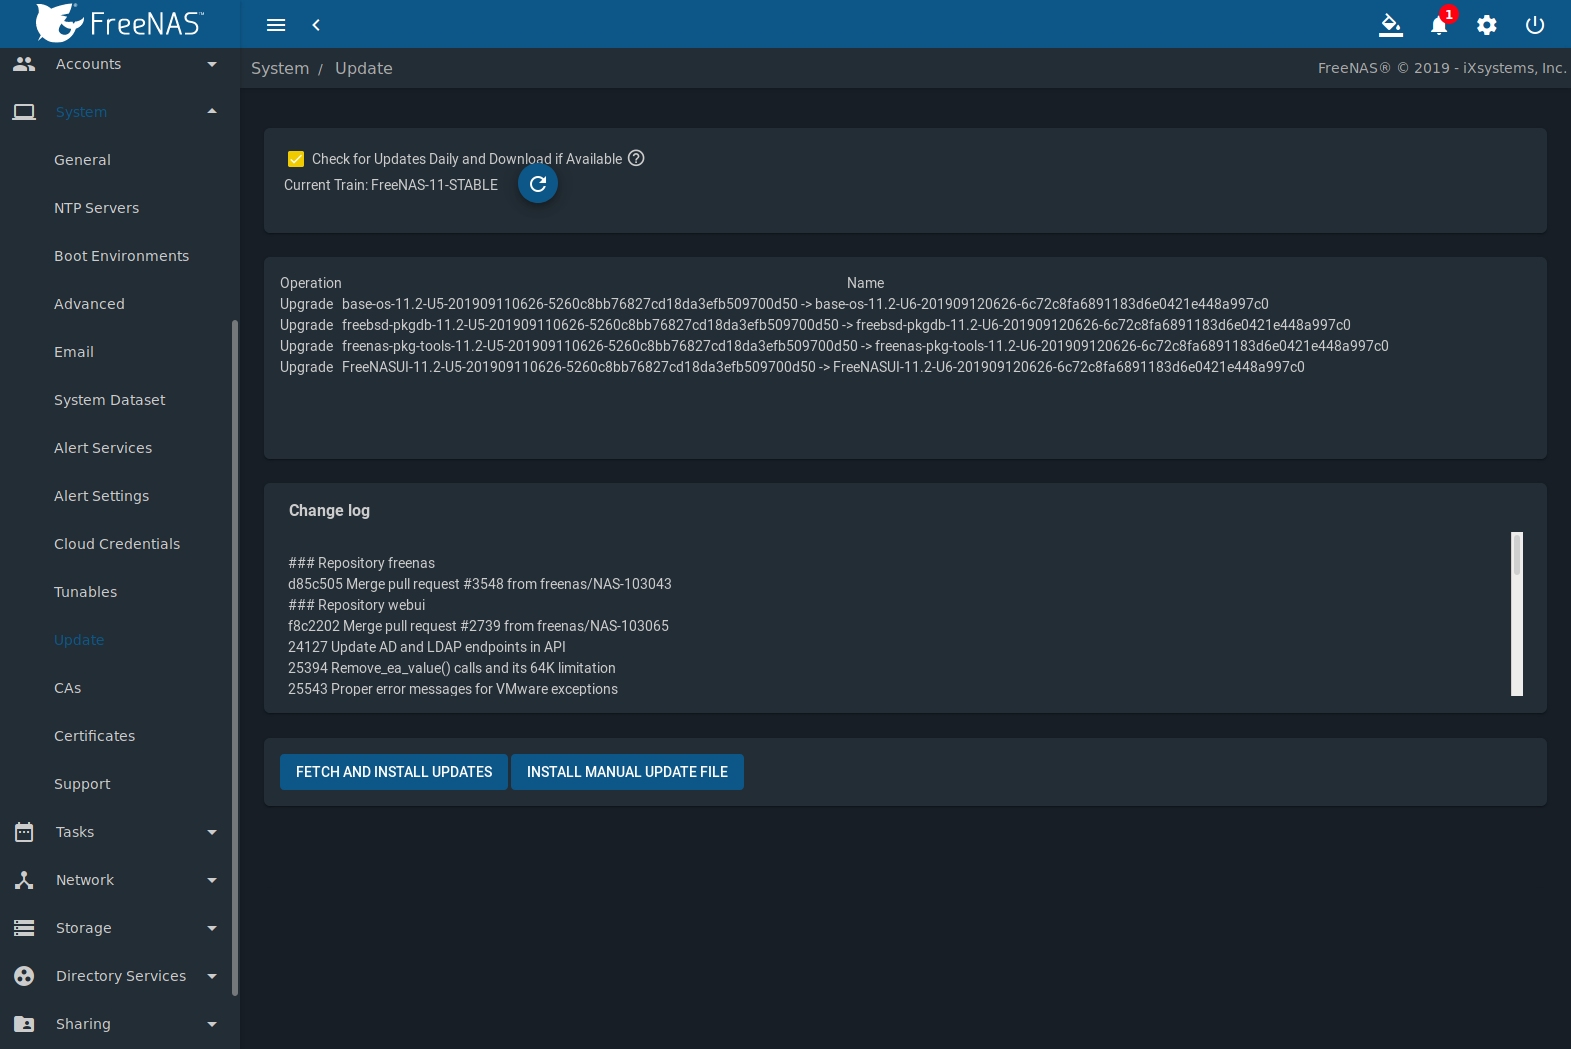The height and width of the screenshot is (1049, 1571).
Task: Click the Network icon in sidebar
Action: tap(24, 880)
